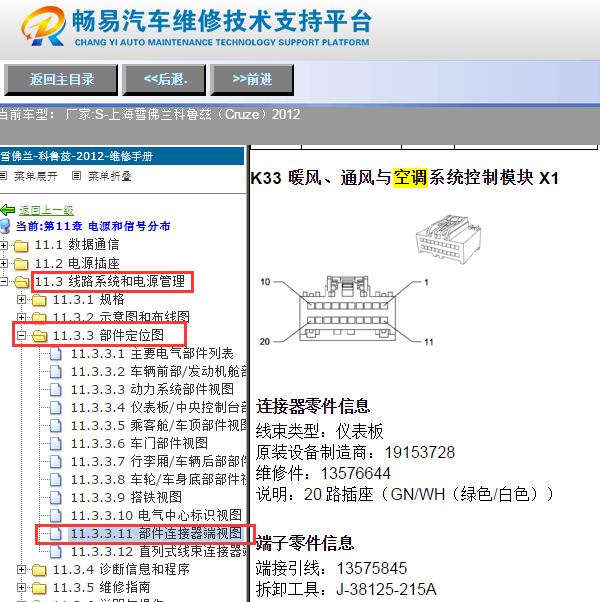Click the green back arrow icon
The height and width of the screenshot is (602, 600).
(8, 210)
